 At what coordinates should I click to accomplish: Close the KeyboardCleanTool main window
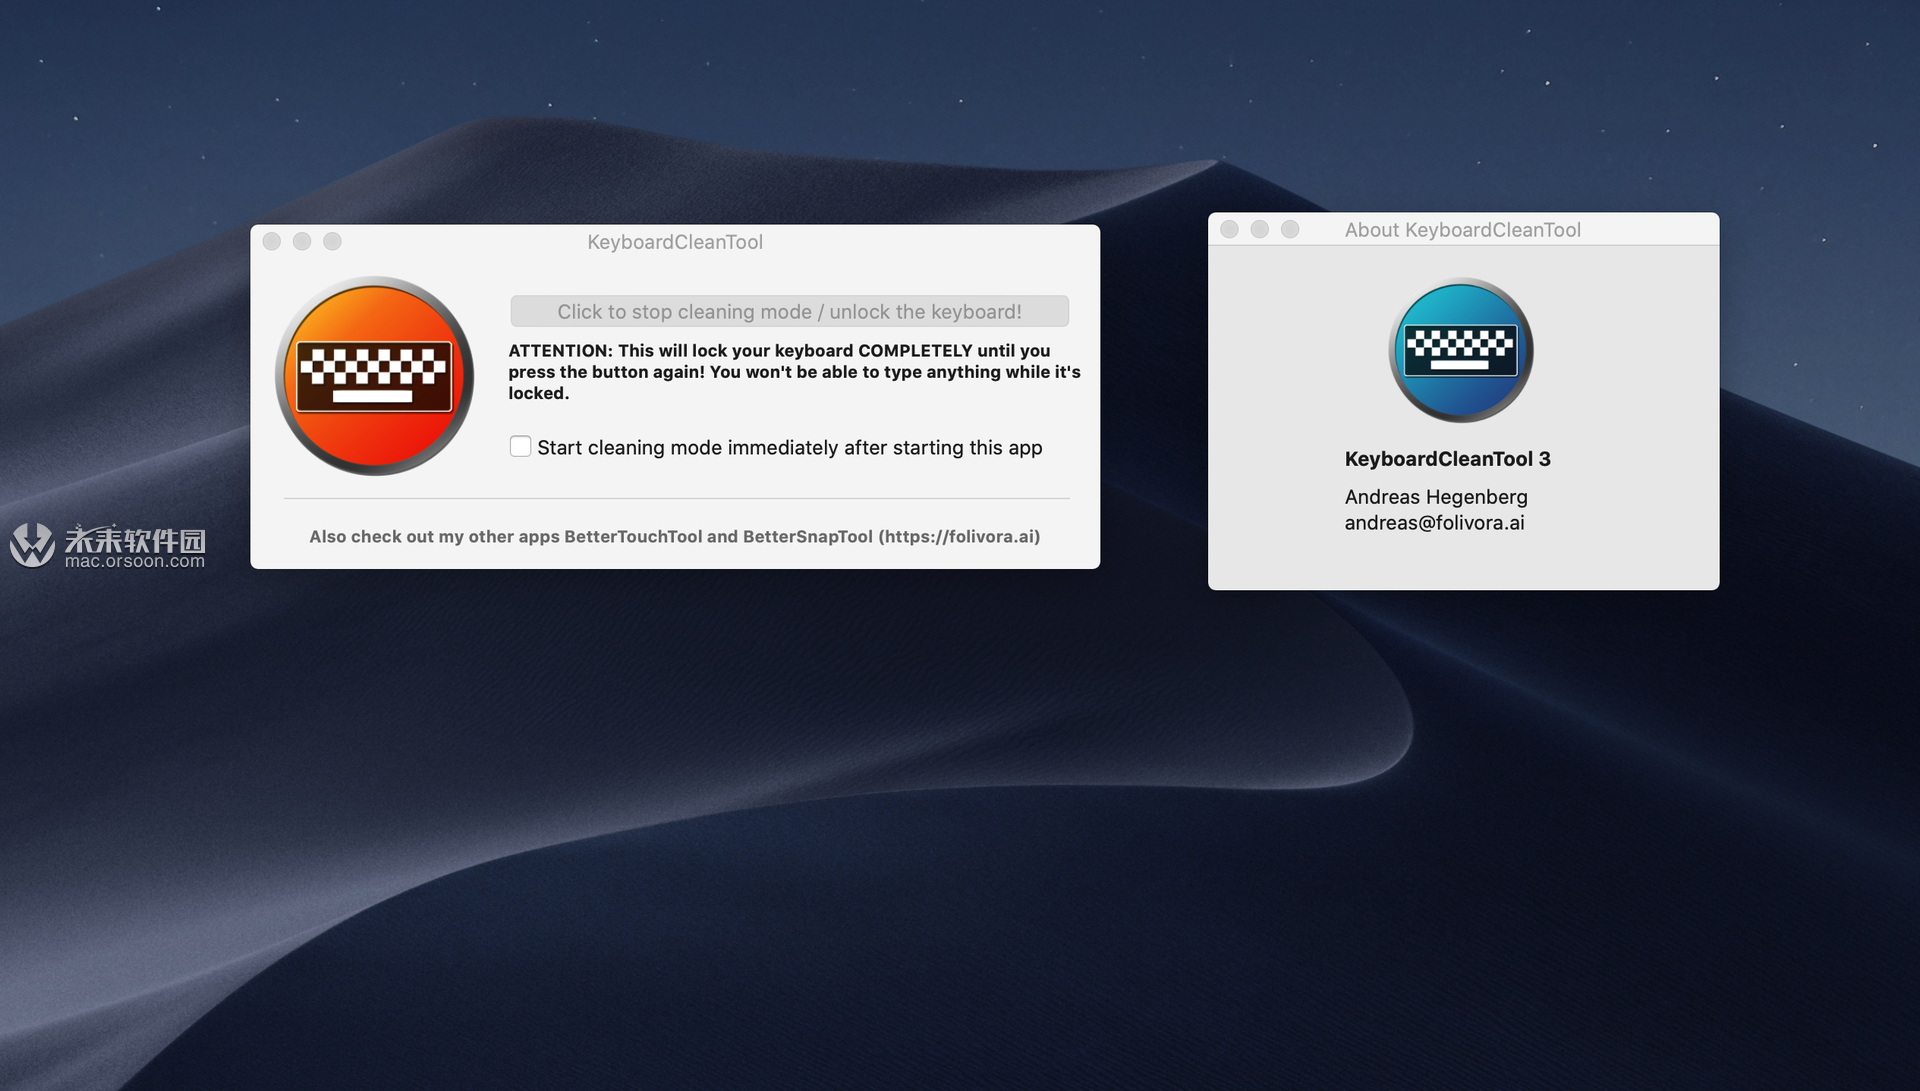click(x=272, y=241)
